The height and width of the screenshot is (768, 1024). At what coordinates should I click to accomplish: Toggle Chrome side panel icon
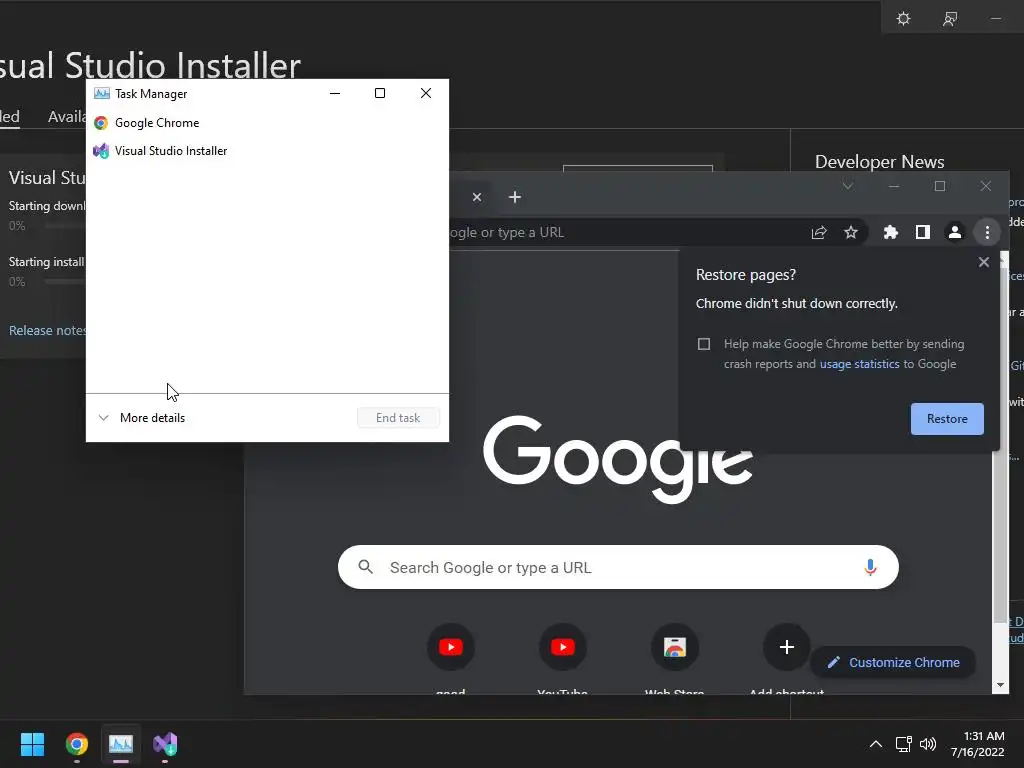tap(922, 232)
